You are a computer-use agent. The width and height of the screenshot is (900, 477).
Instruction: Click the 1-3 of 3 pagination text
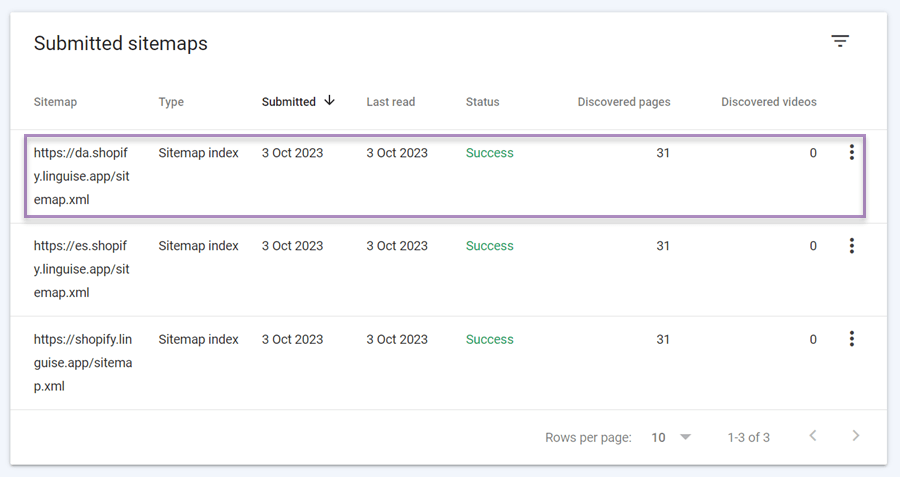click(x=748, y=437)
